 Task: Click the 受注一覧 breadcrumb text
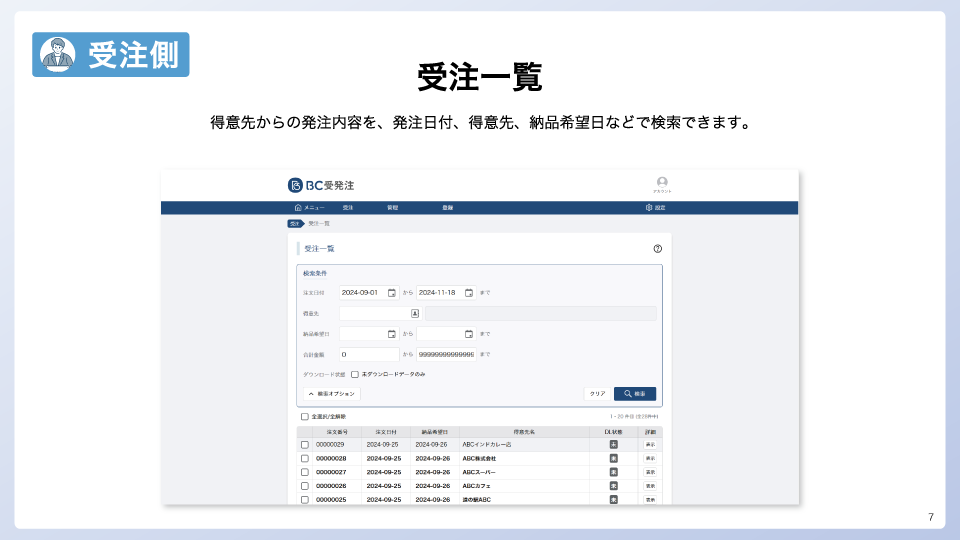[319, 223]
